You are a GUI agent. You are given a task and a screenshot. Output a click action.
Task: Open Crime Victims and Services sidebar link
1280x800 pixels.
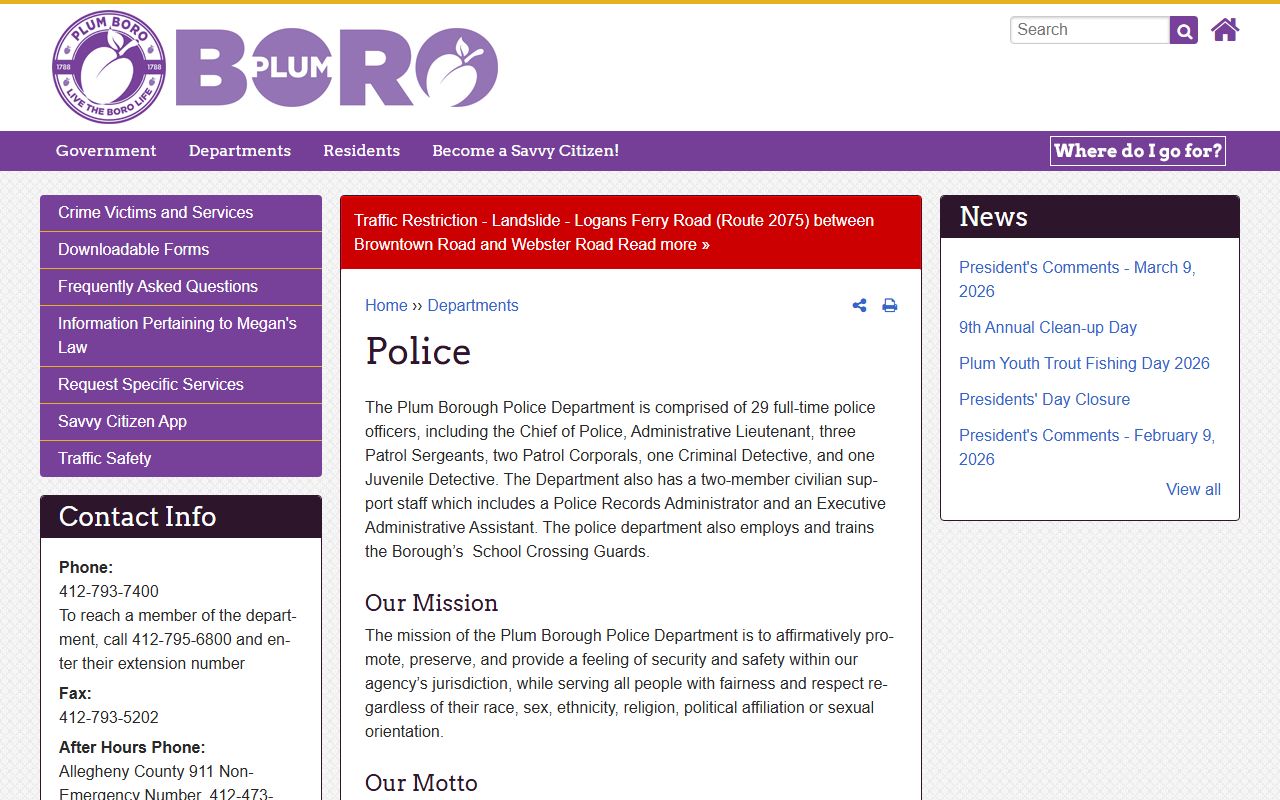click(x=181, y=213)
